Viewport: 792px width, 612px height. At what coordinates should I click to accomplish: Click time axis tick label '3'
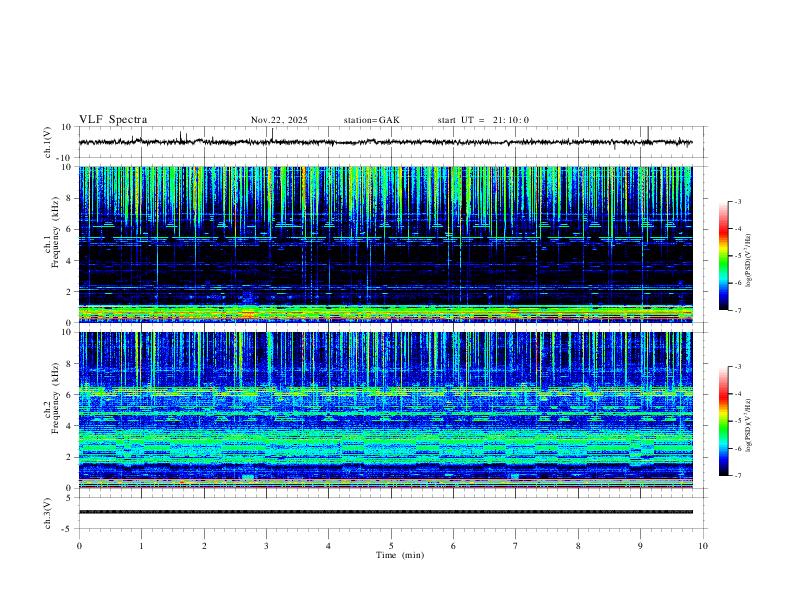[x=266, y=546]
